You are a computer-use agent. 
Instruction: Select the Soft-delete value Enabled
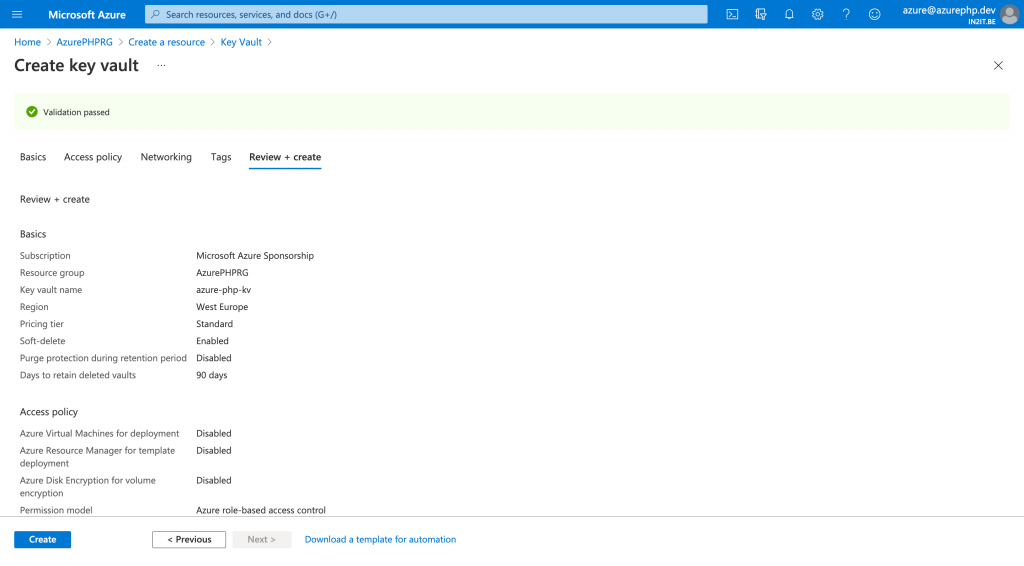[212, 340]
